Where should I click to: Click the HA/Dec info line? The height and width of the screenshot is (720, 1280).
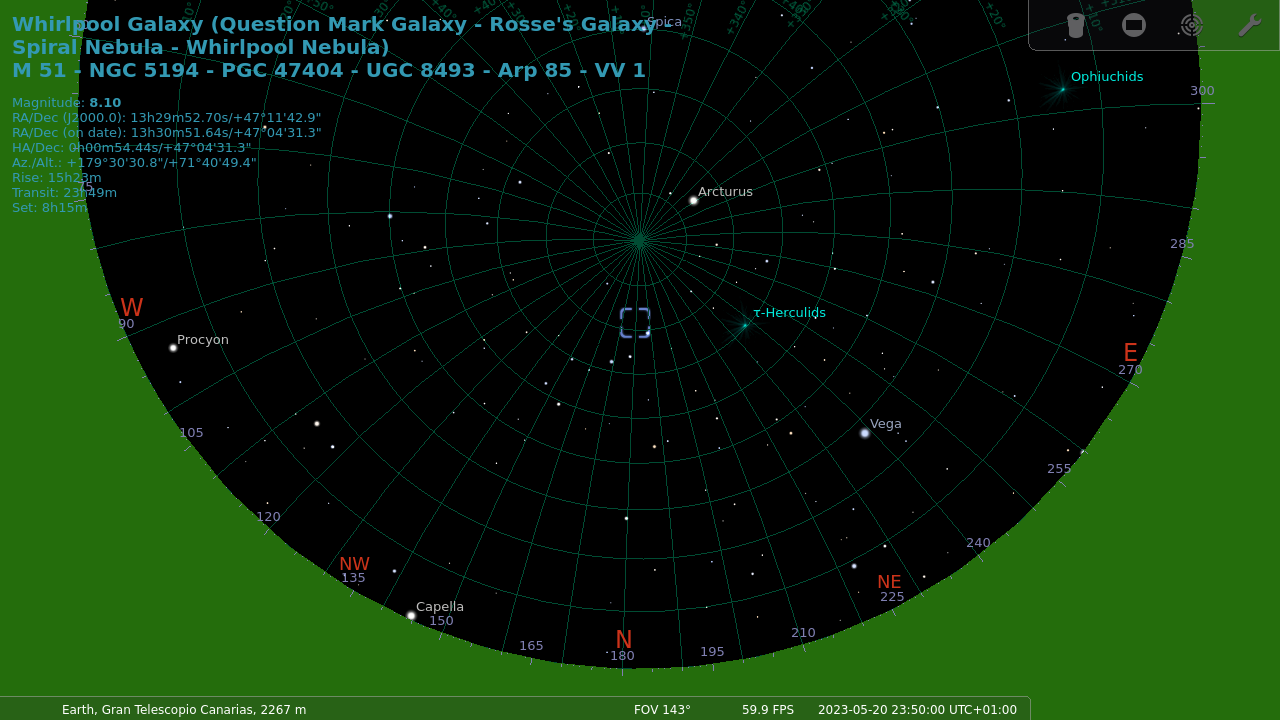131,147
